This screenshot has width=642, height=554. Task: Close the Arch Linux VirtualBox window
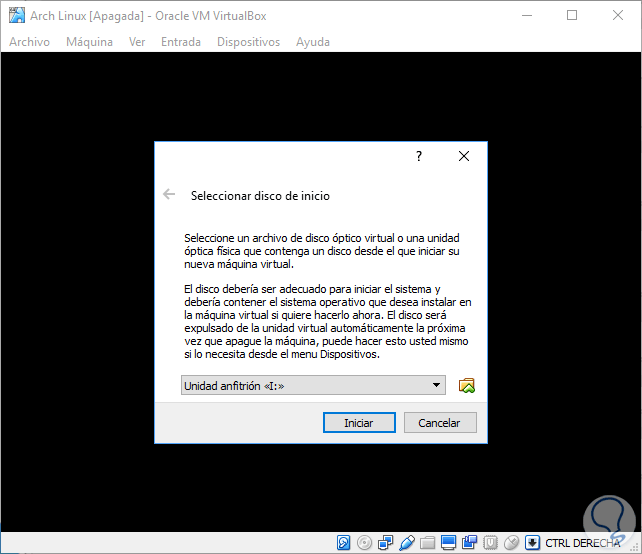point(618,16)
